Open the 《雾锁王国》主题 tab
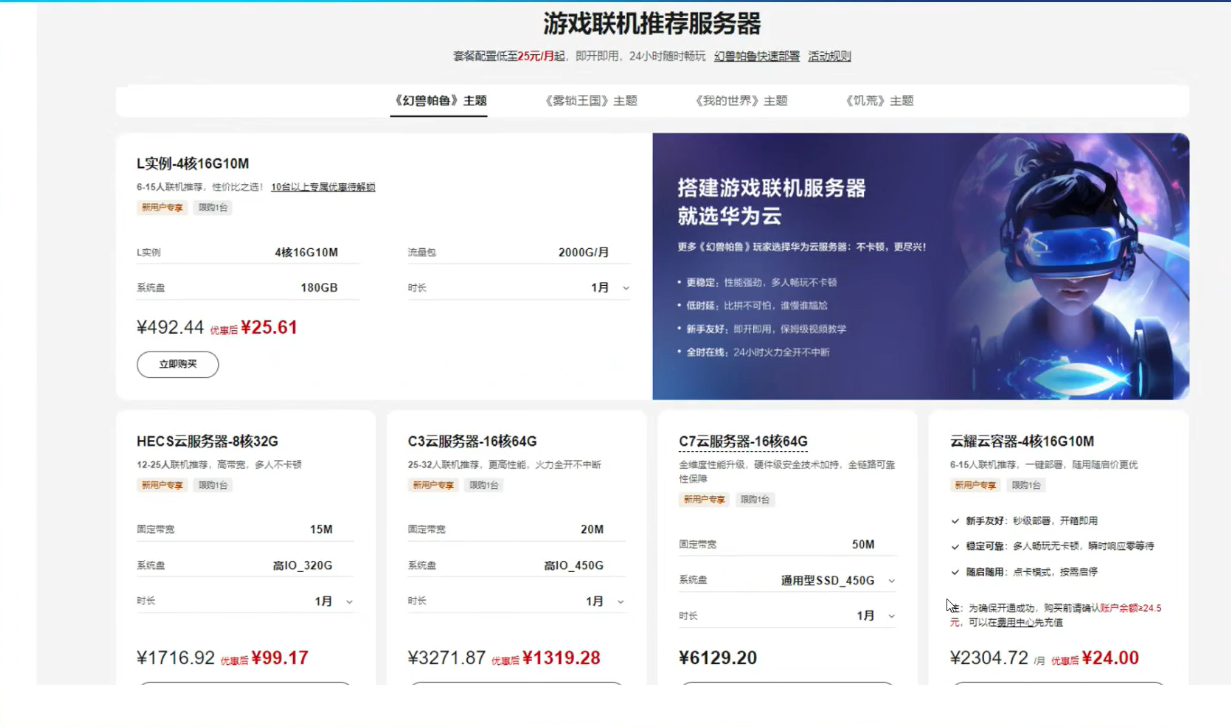Viewport: 1231px width, 728px height. [x=590, y=101]
